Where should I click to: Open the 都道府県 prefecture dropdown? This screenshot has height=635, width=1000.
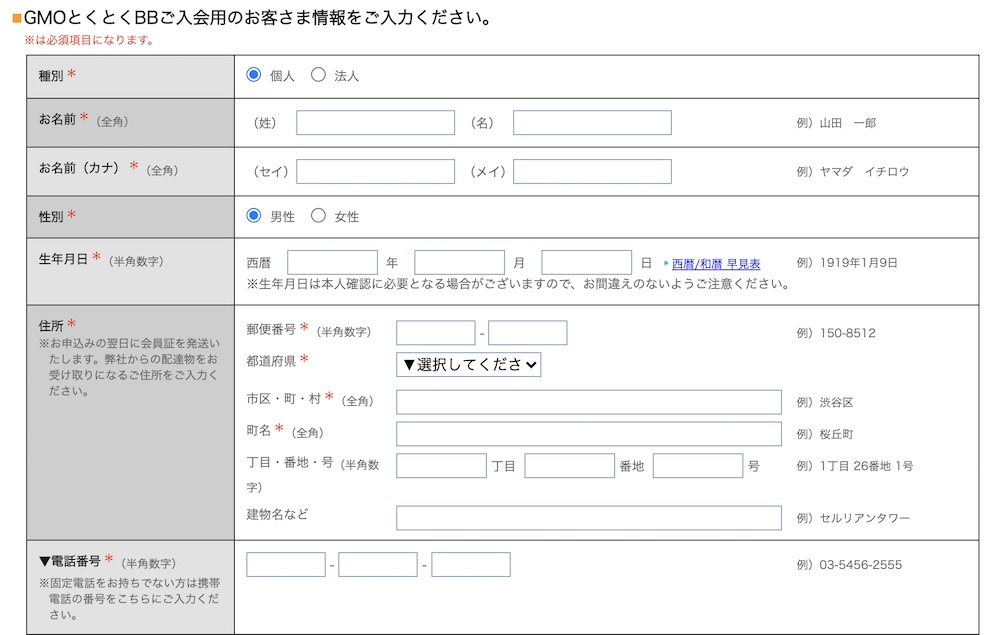tap(469, 365)
